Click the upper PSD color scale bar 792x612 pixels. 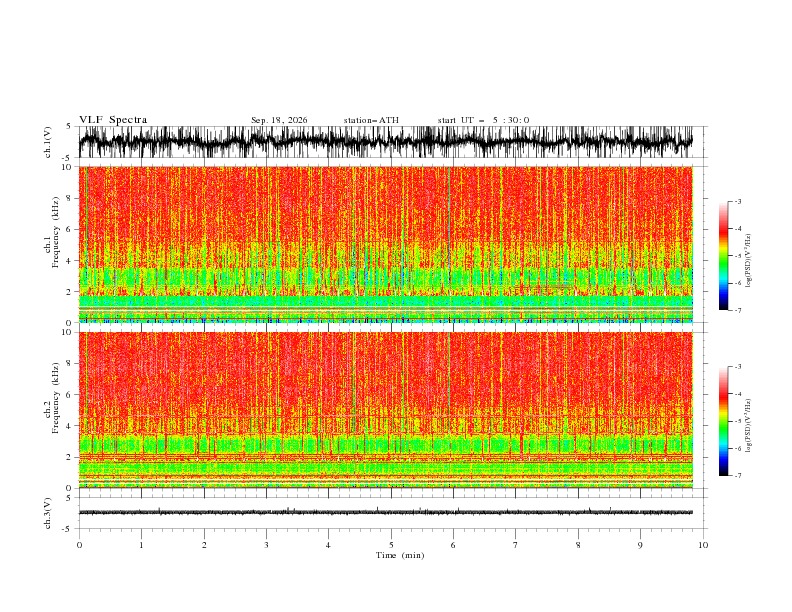click(723, 256)
